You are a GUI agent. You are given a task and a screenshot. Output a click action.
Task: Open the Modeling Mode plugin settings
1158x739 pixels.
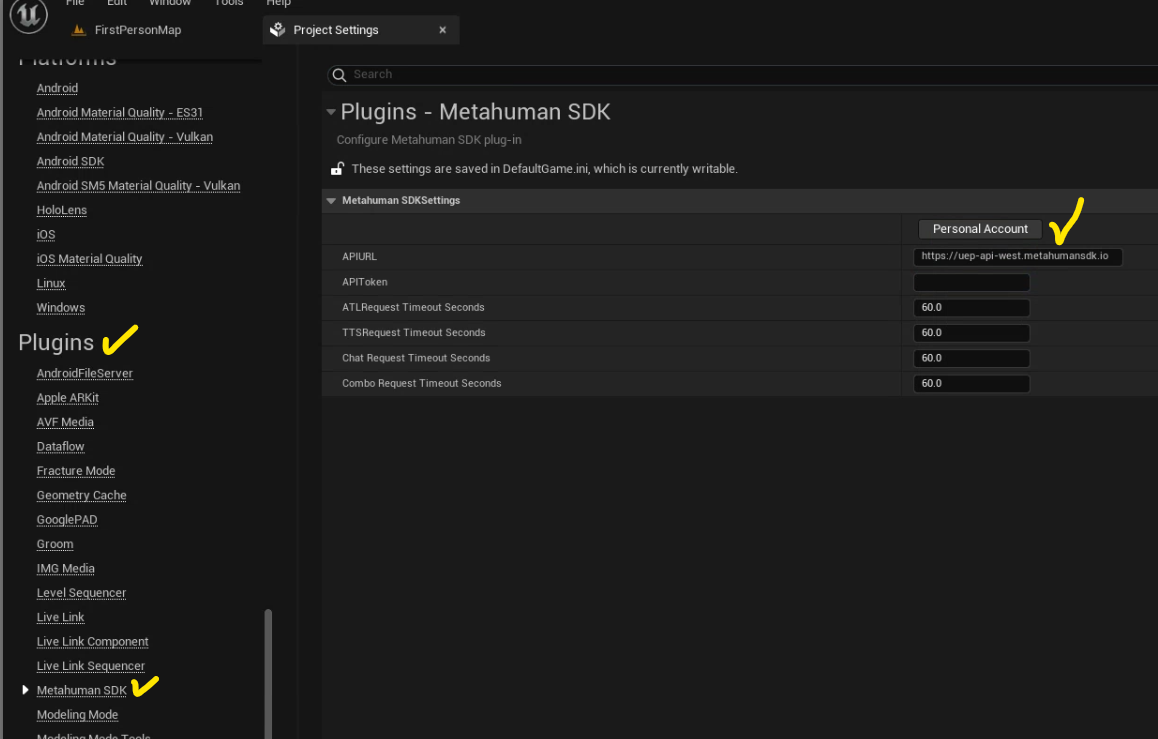point(78,714)
